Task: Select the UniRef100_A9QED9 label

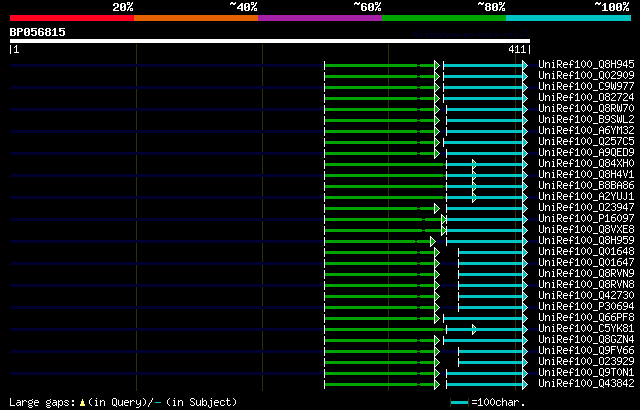Action: tap(586, 153)
